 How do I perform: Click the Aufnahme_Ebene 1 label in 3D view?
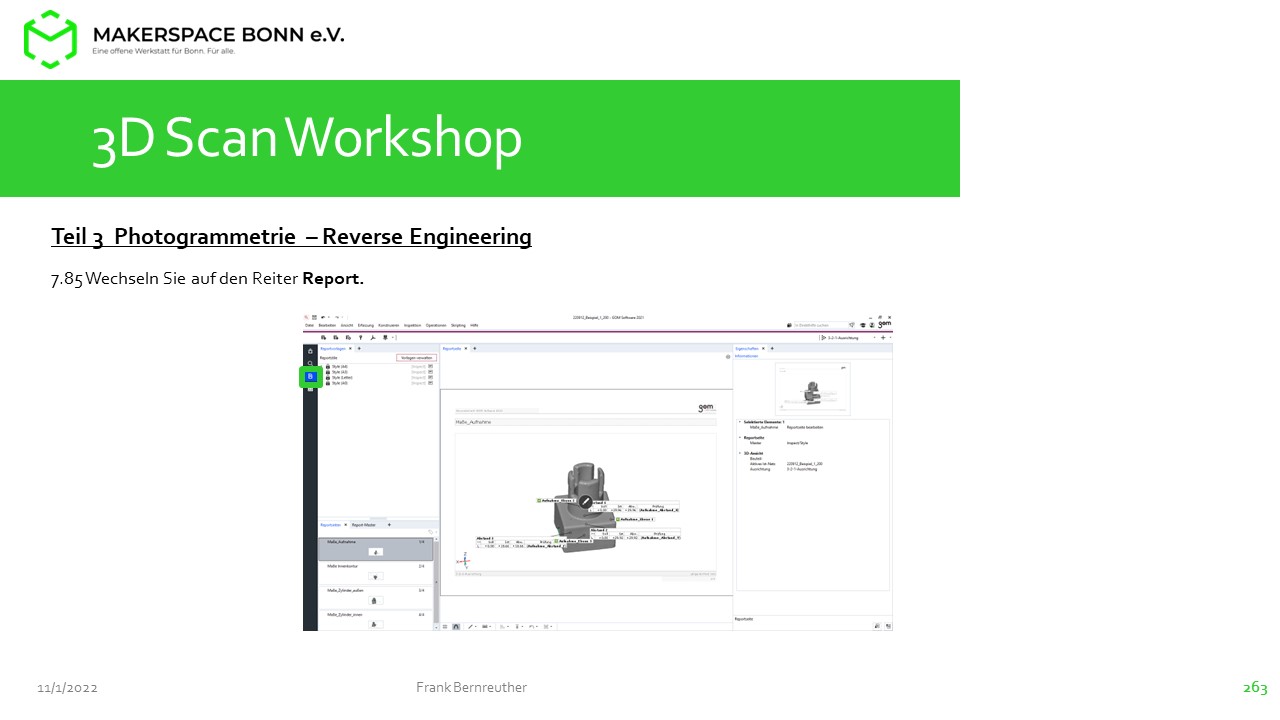click(x=635, y=519)
